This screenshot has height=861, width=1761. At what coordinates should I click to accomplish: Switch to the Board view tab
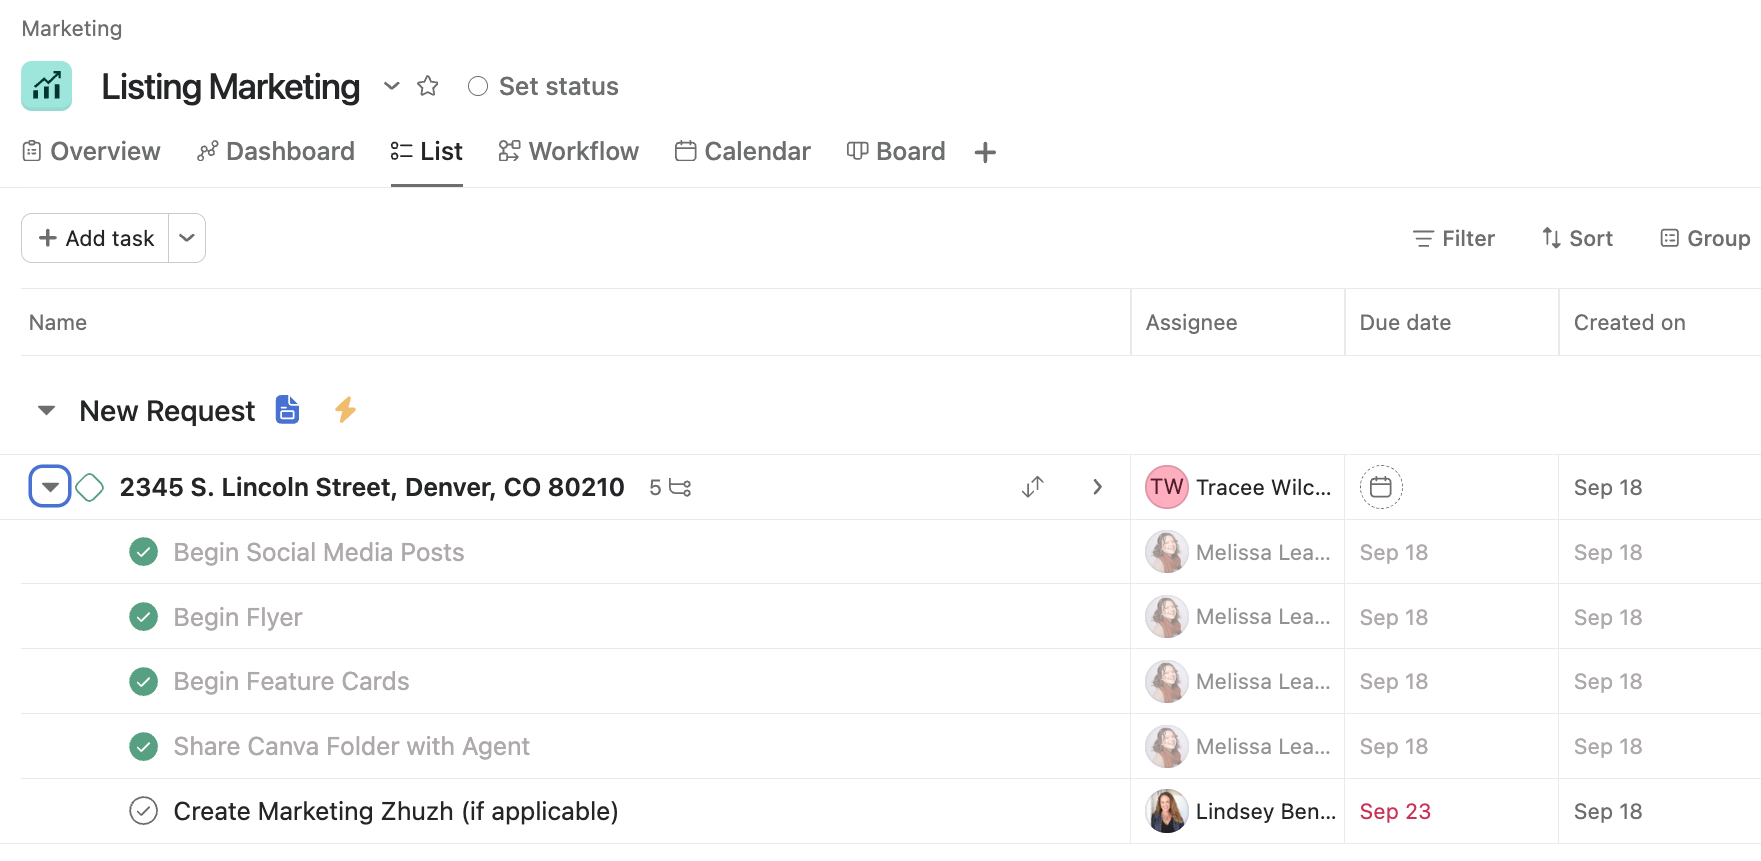896,151
